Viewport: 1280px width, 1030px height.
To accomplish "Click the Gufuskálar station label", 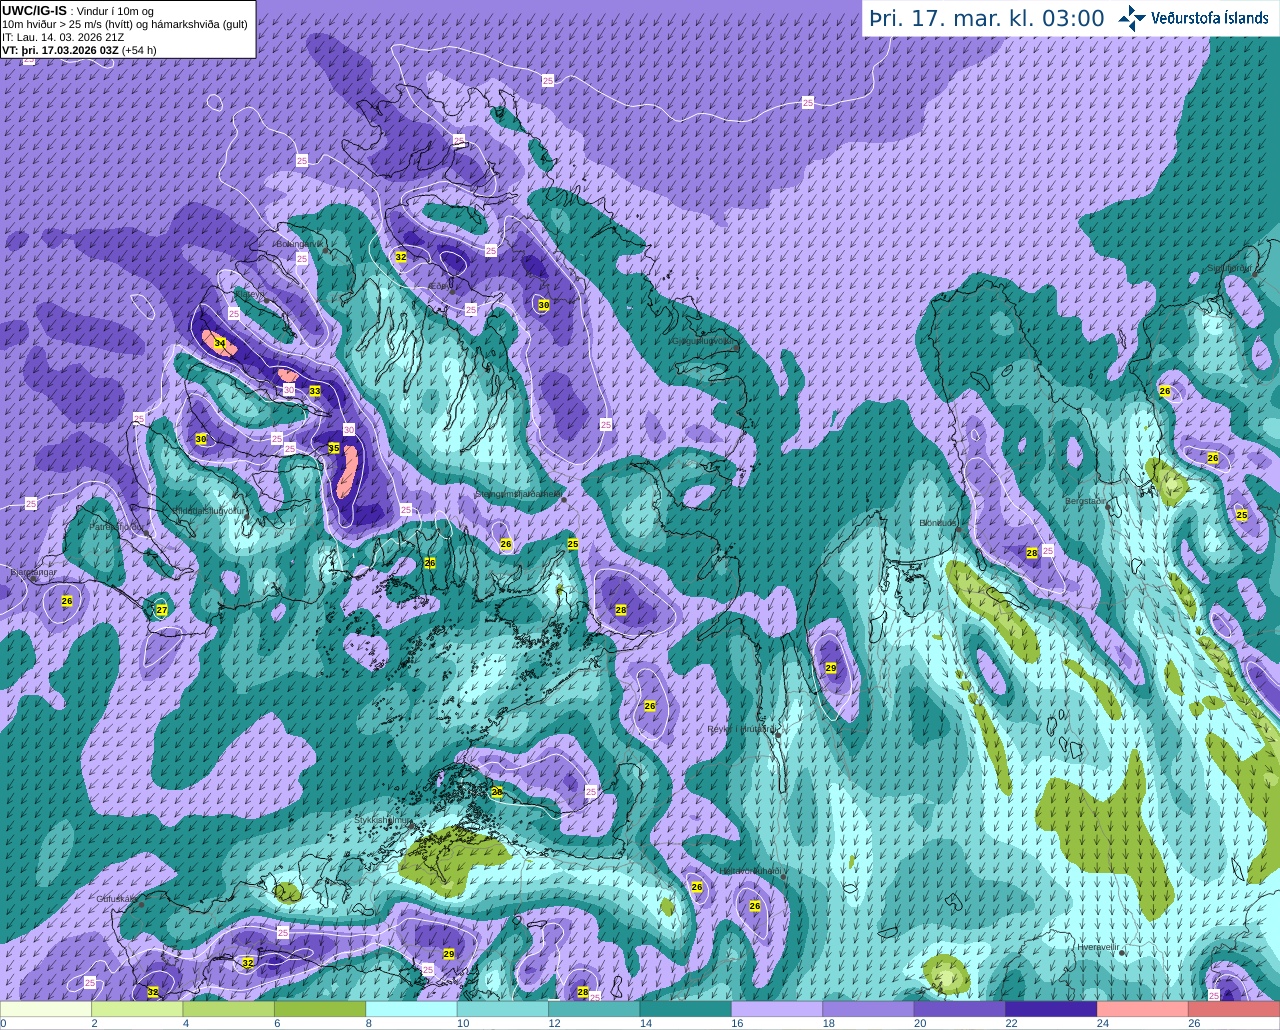I will click(116, 899).
